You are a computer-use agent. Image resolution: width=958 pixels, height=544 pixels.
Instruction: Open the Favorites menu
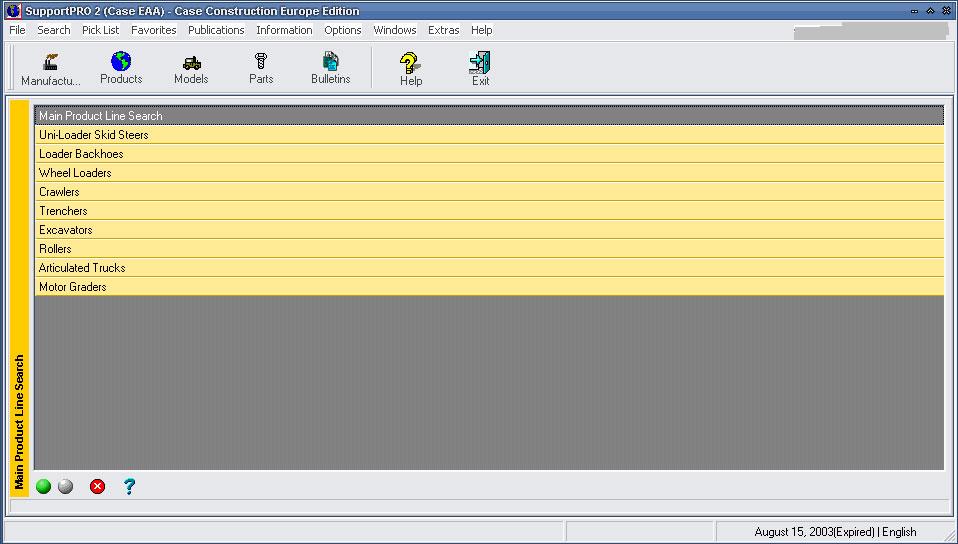point(154,30)
